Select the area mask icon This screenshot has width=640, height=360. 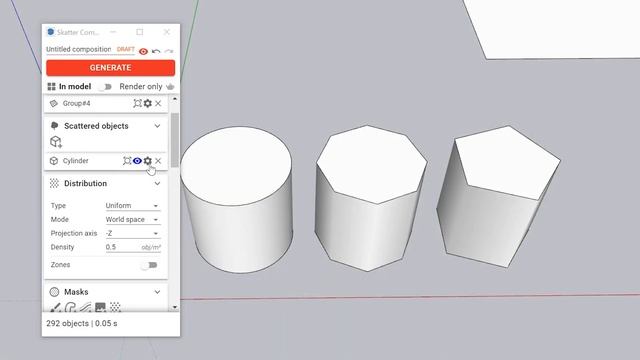[70, 307]
